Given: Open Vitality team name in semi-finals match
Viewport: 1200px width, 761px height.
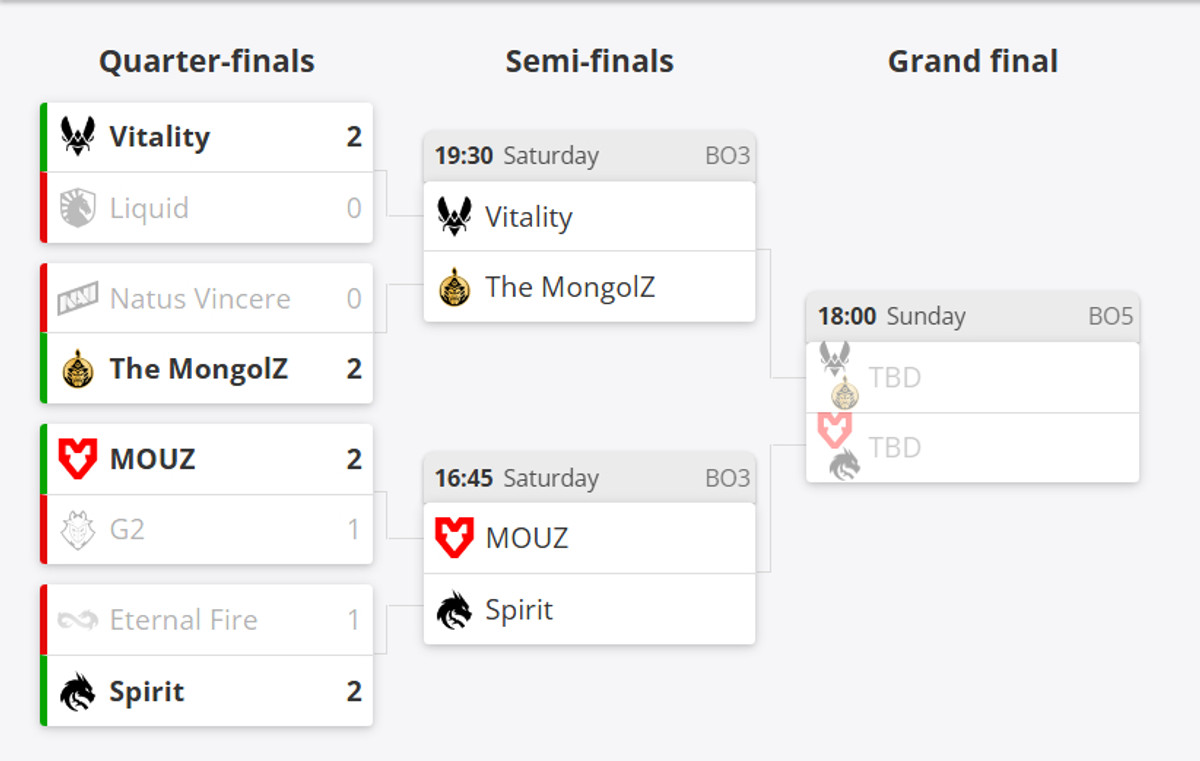Looking at the screenshot, I should [528, 217].
